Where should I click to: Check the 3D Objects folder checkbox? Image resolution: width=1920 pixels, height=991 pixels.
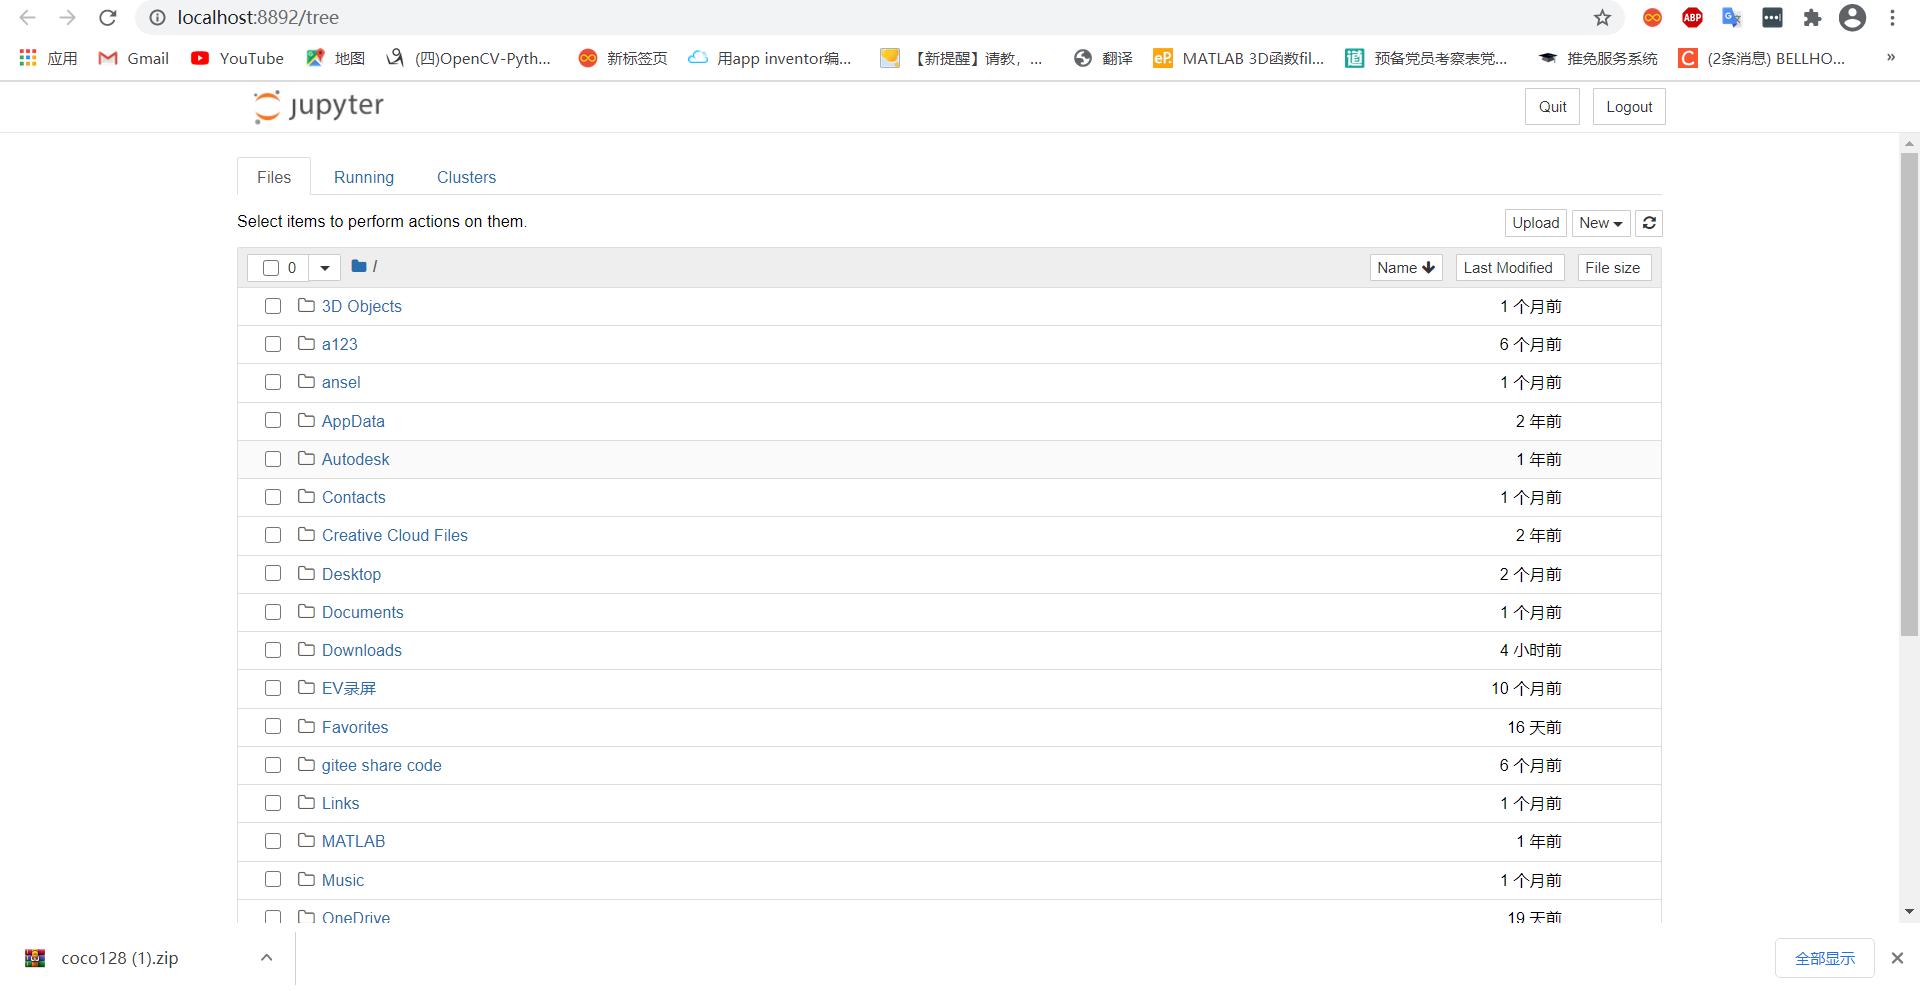[x=273, y=306]
